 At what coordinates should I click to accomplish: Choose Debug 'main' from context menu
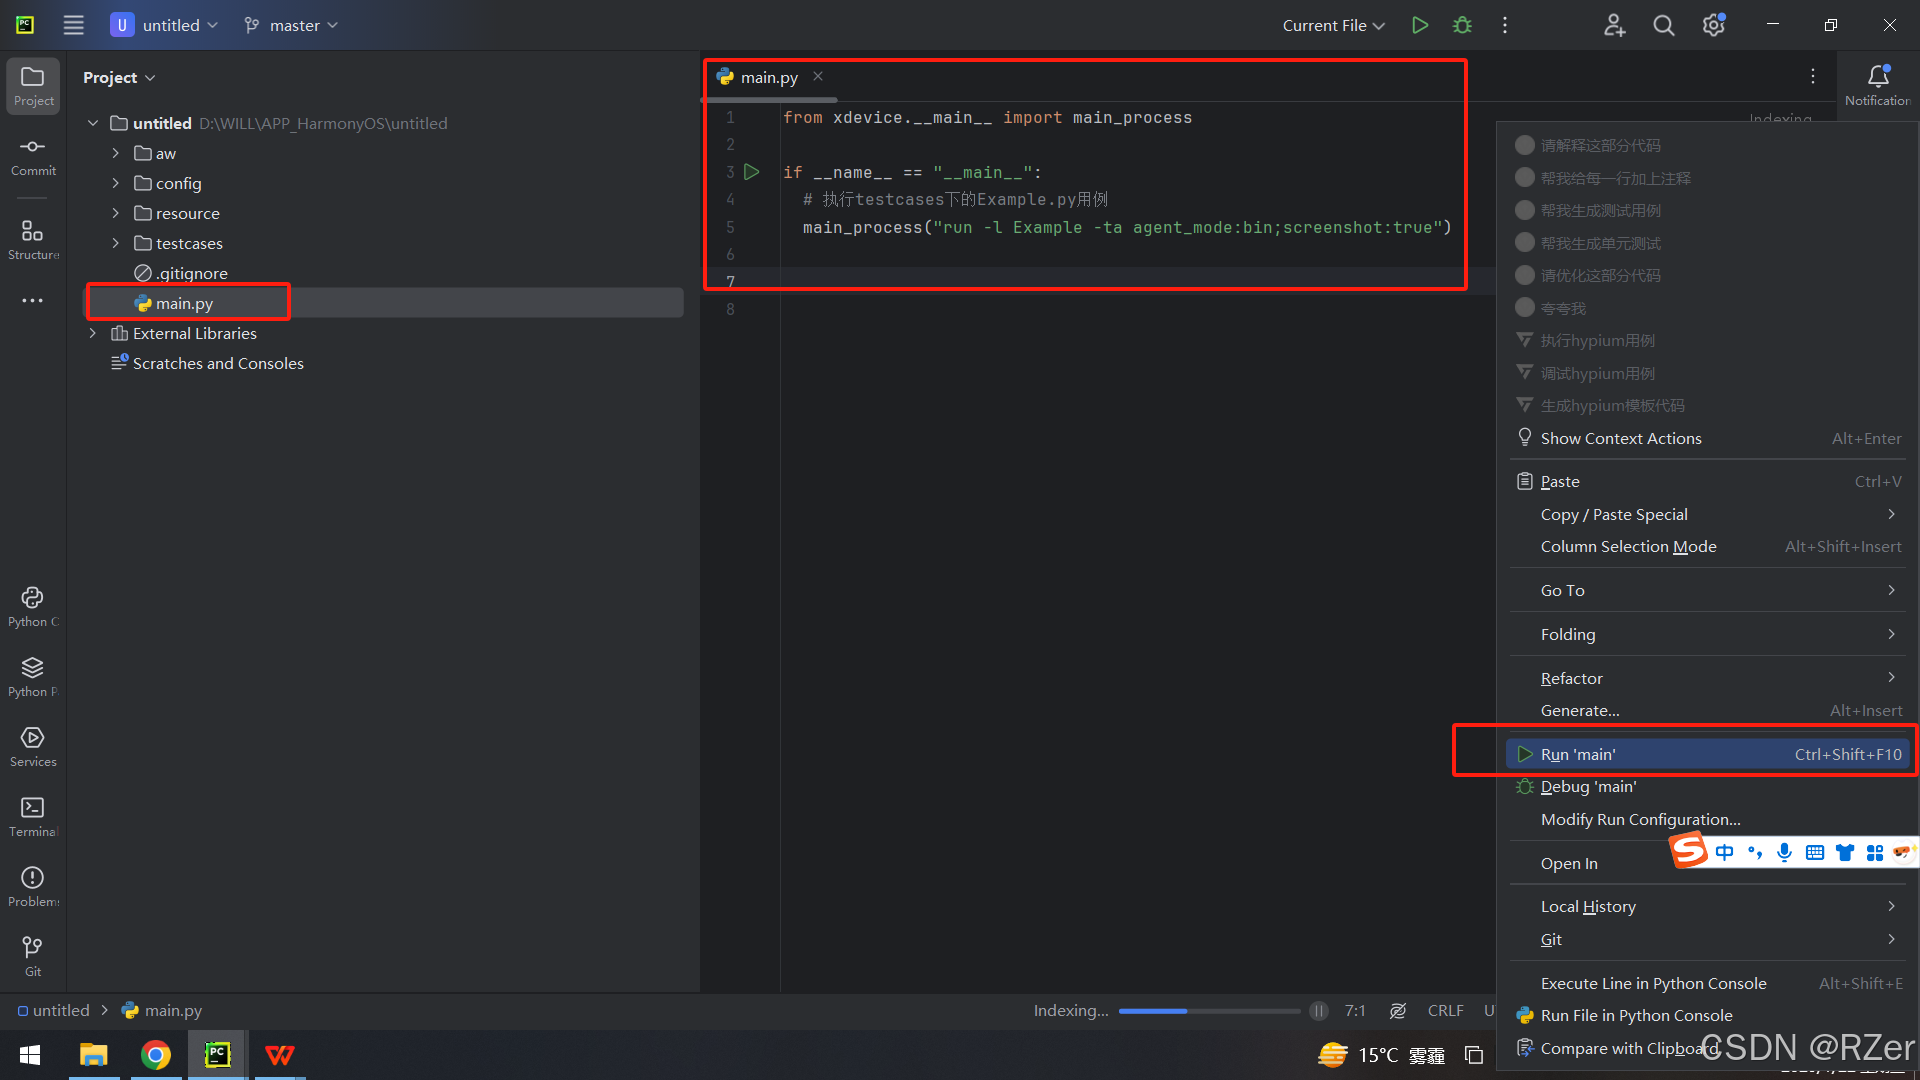pos(1707,786)
